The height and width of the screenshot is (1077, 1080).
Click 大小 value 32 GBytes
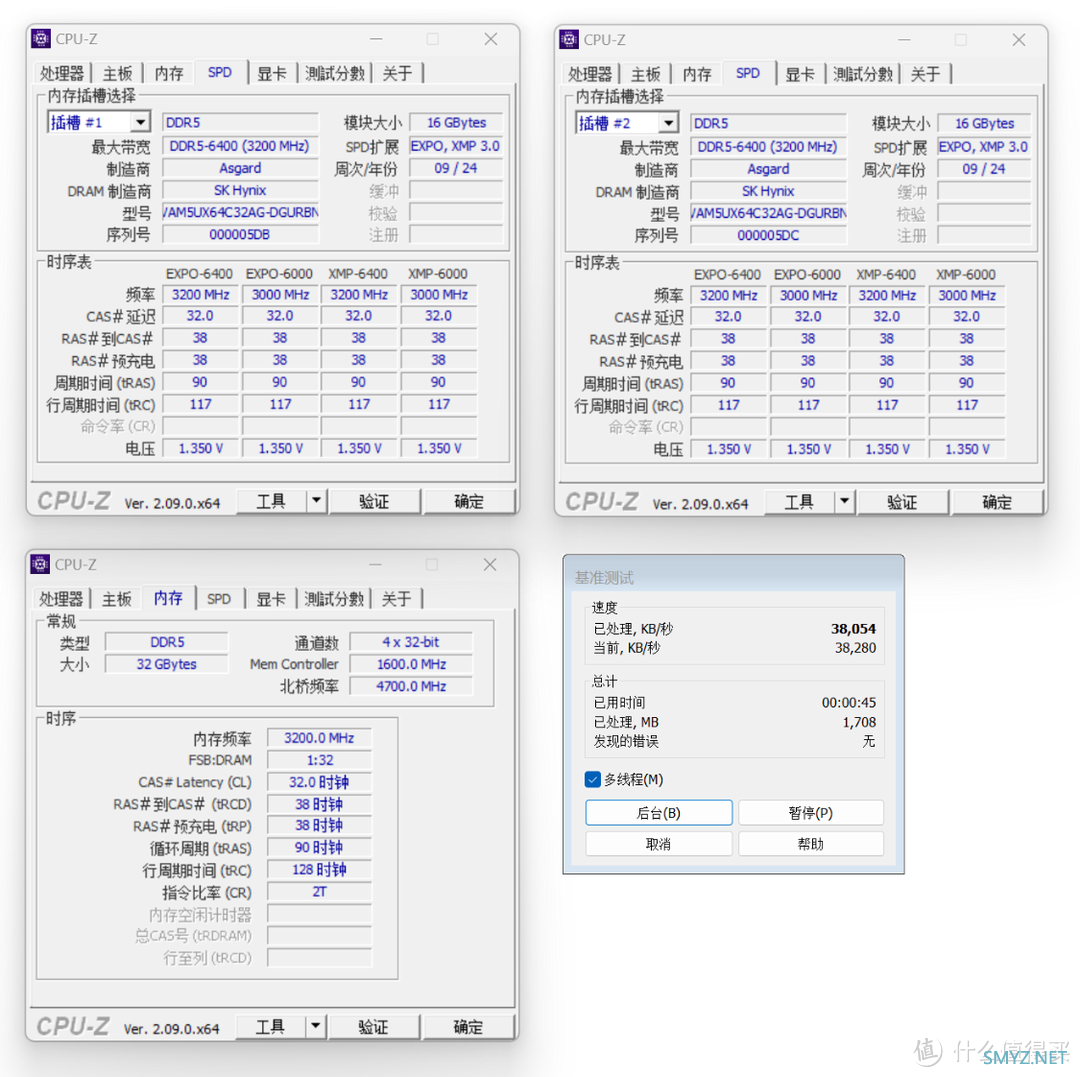point(167,664)
